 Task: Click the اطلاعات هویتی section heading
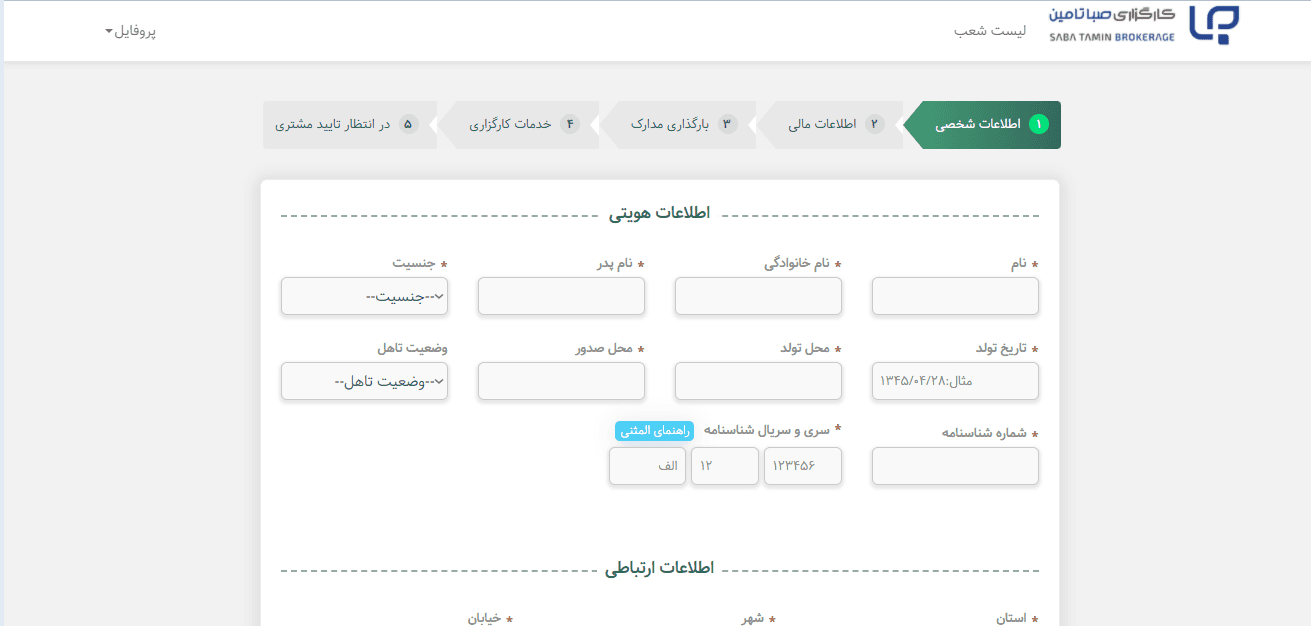659,213
